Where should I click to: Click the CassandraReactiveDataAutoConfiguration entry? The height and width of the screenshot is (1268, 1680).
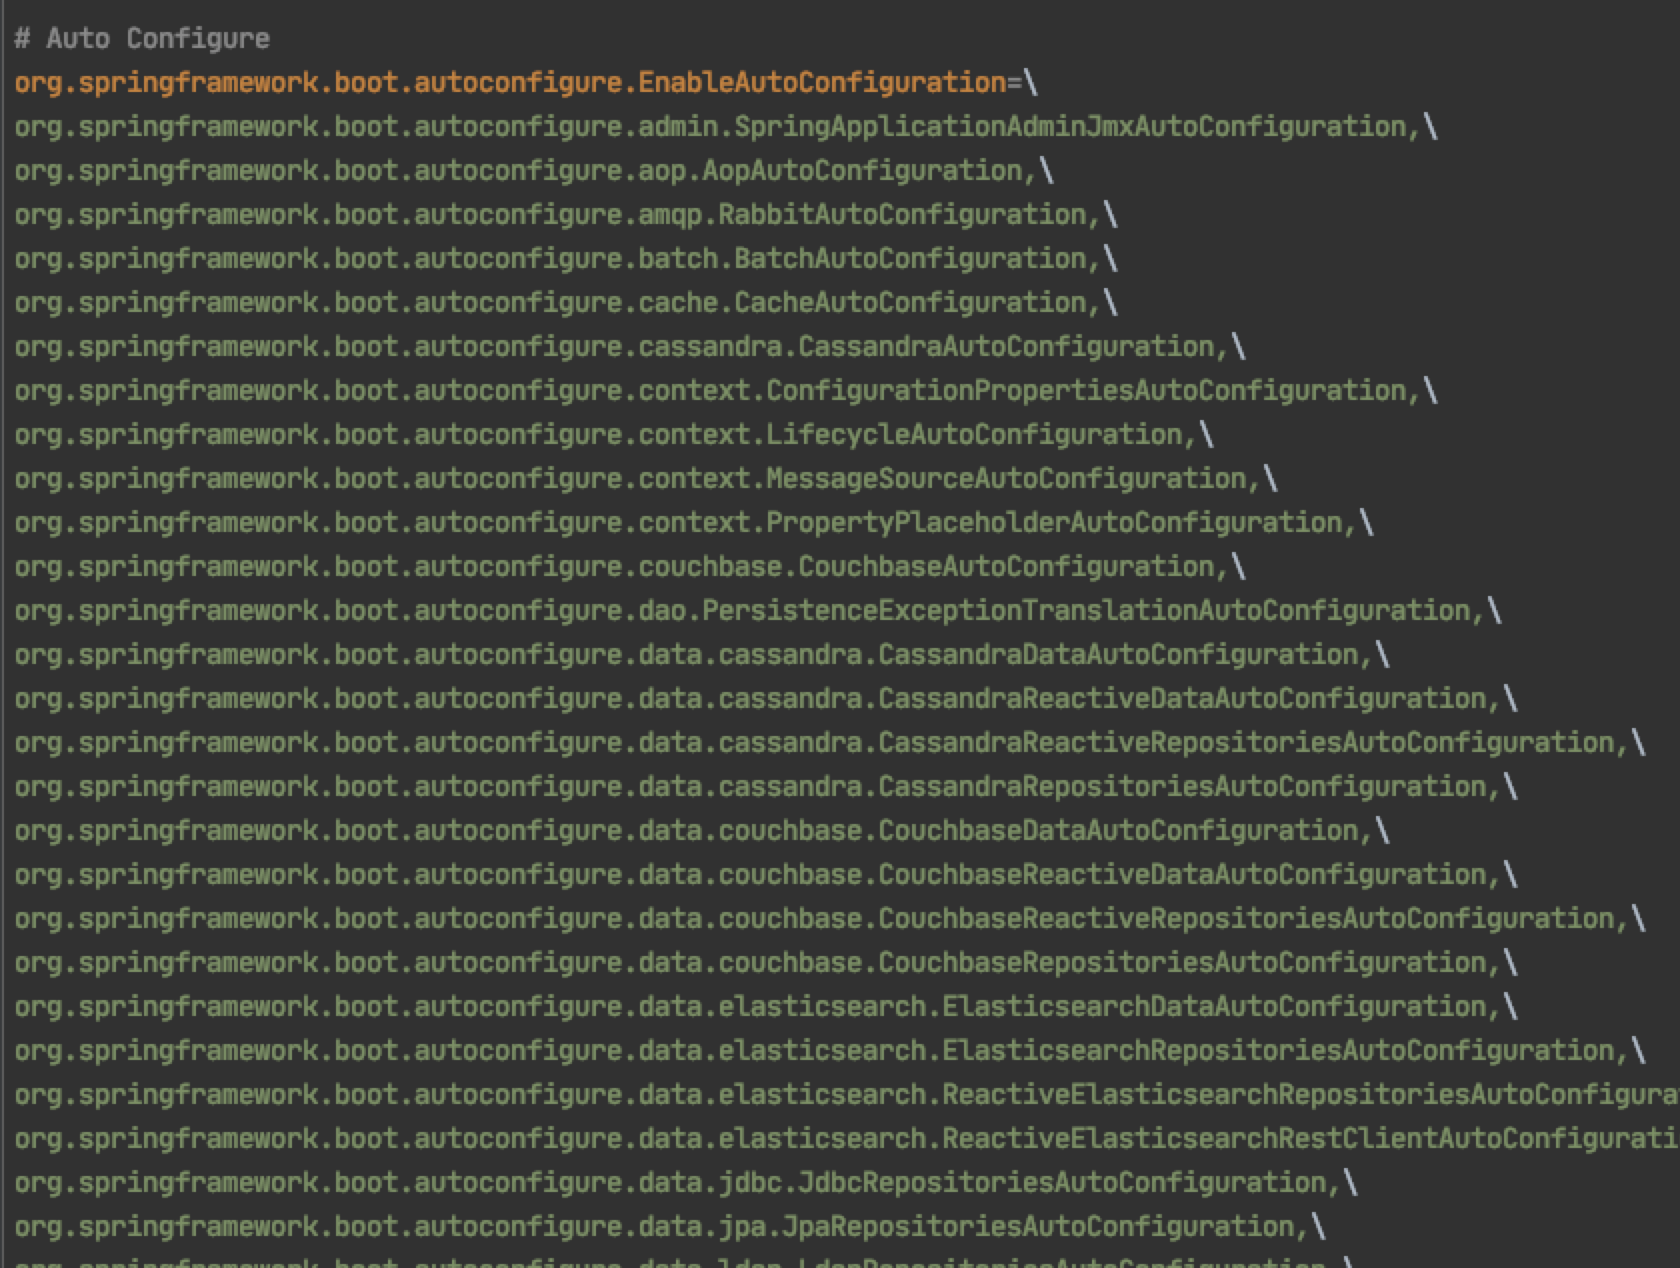(766, 699)
